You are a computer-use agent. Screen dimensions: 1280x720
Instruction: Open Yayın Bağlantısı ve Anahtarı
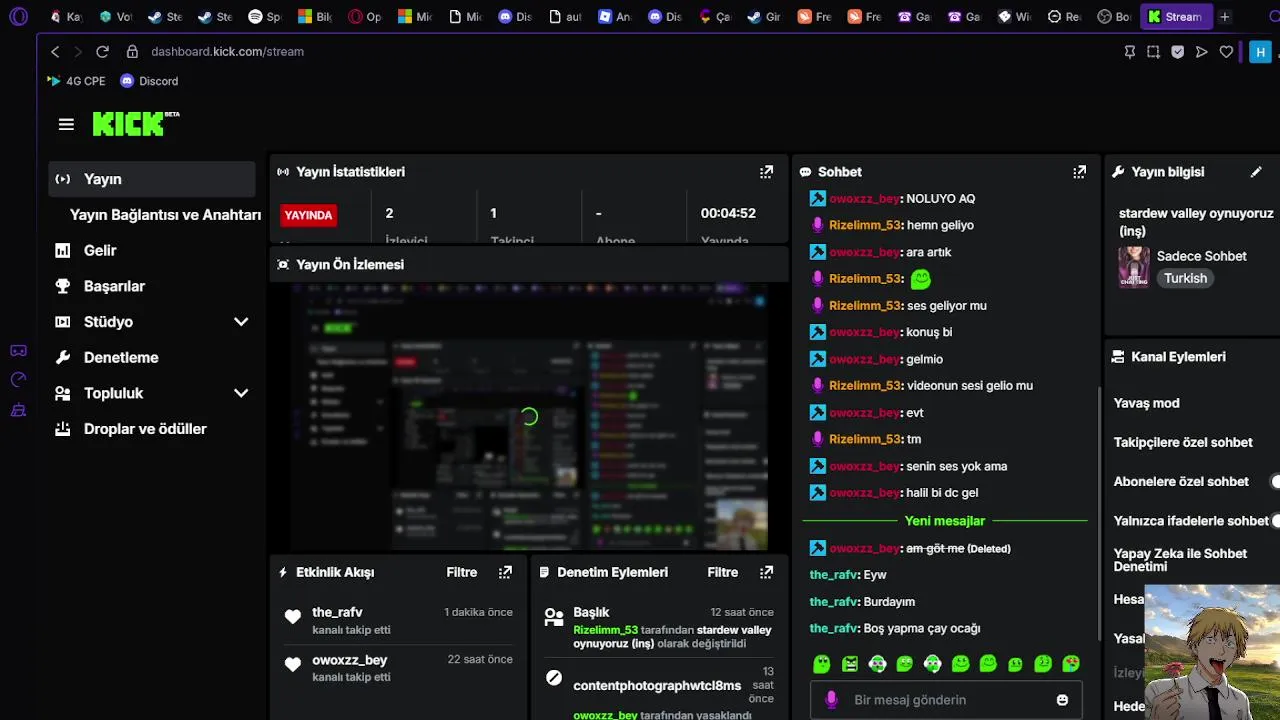(x=165, y=215)
